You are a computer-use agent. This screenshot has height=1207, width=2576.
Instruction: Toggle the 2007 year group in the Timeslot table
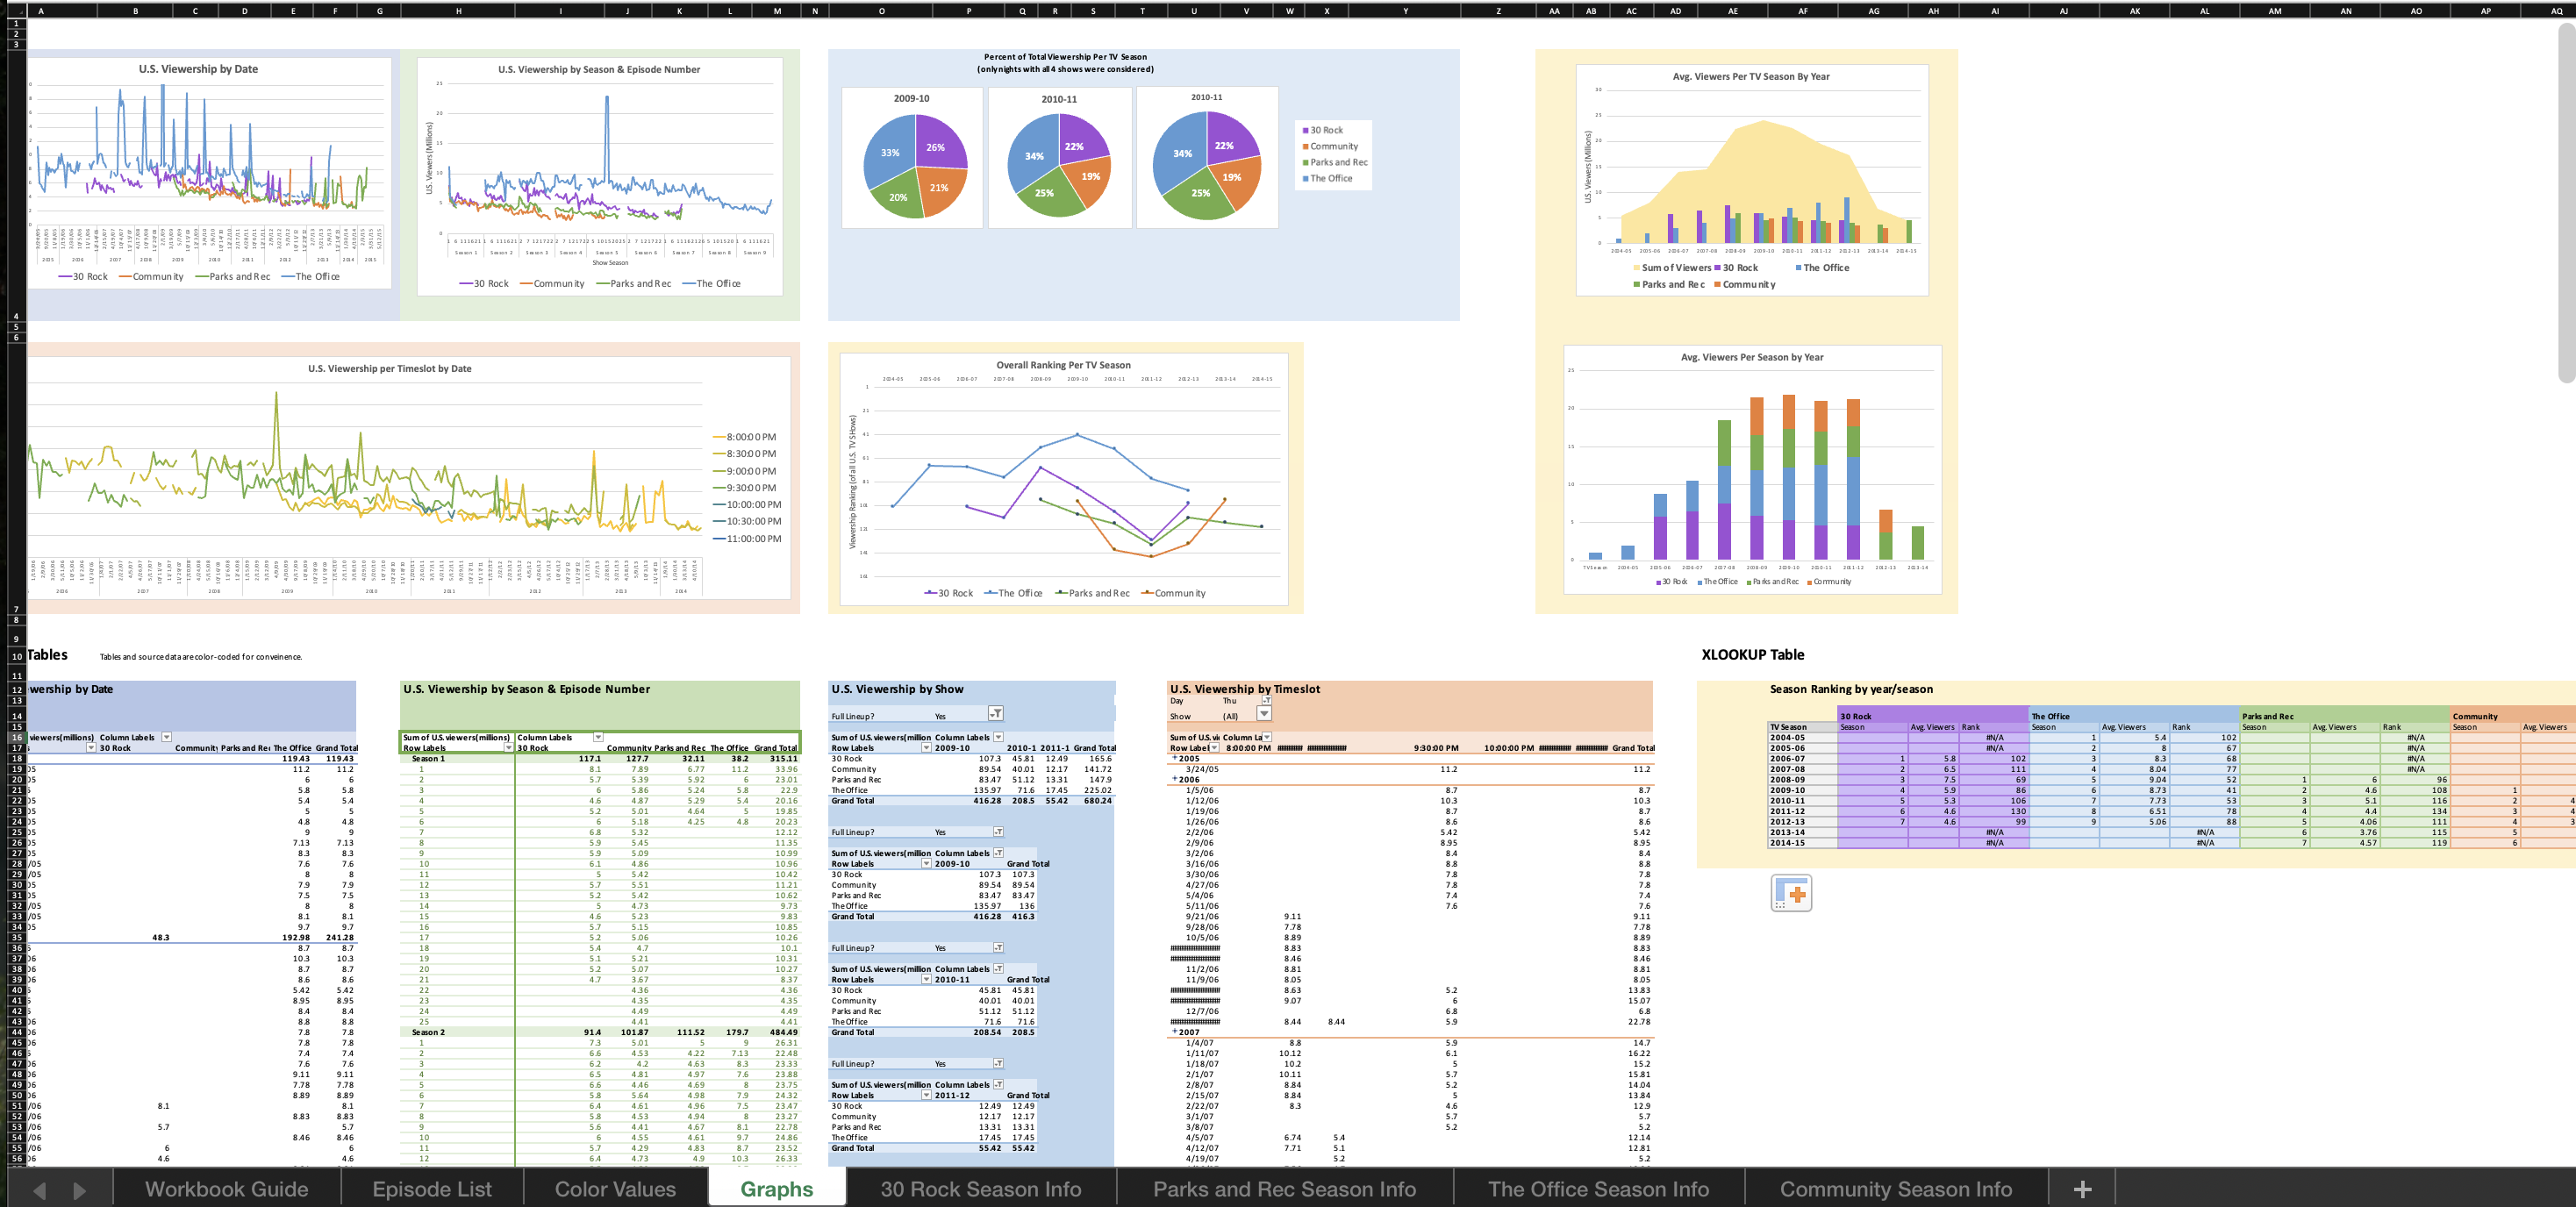click(x=1175, y=1032)
